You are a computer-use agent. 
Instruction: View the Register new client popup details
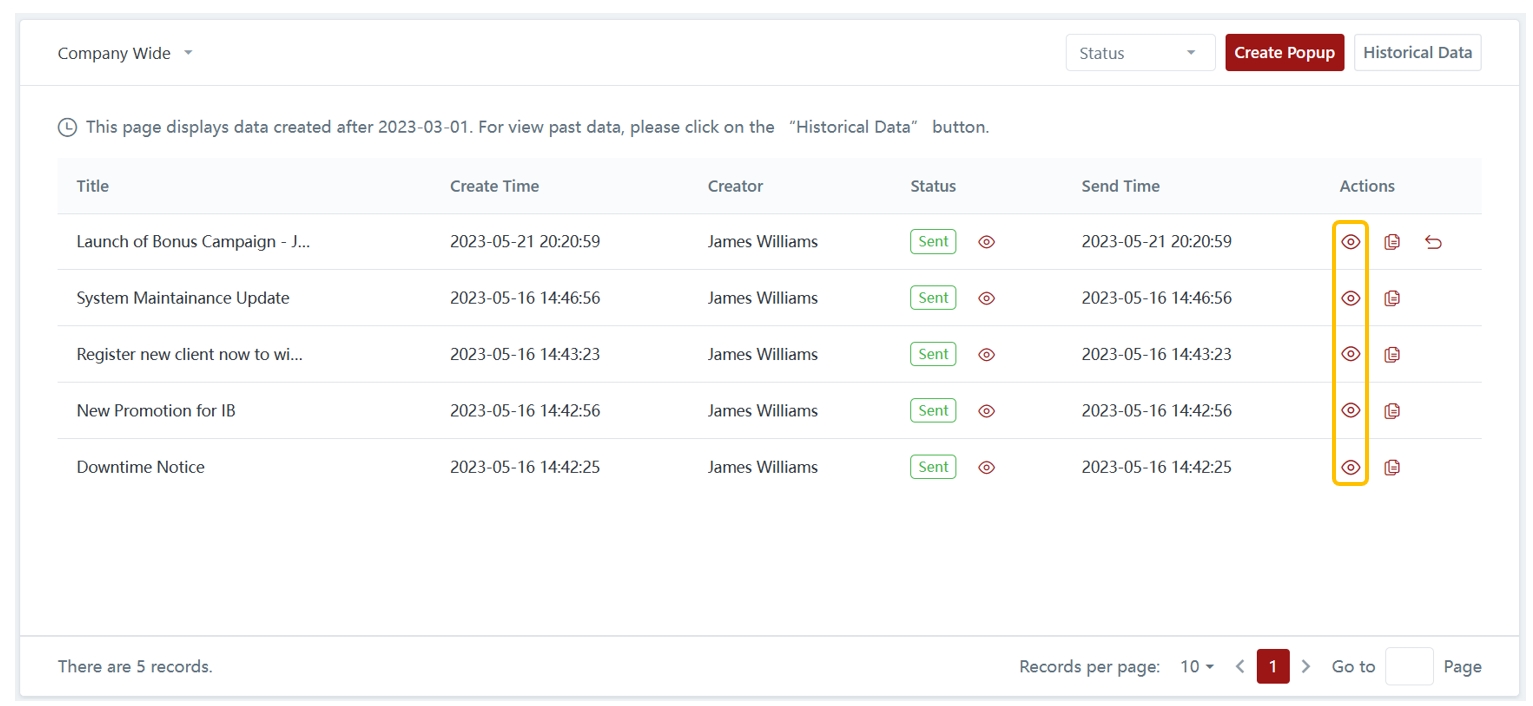point(1350,354)
